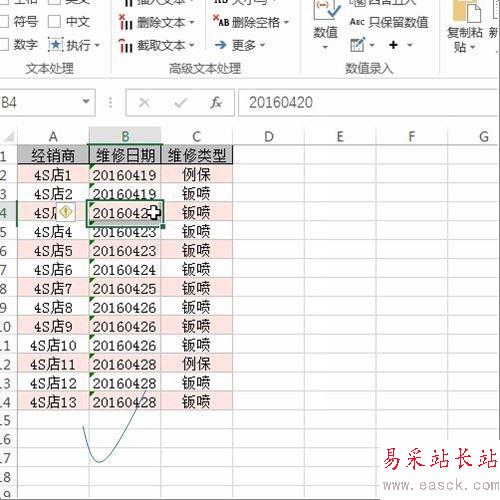Click the 数值 button
Screen dimensions: 500x500
pyautogui.click(x=326, y=26)
